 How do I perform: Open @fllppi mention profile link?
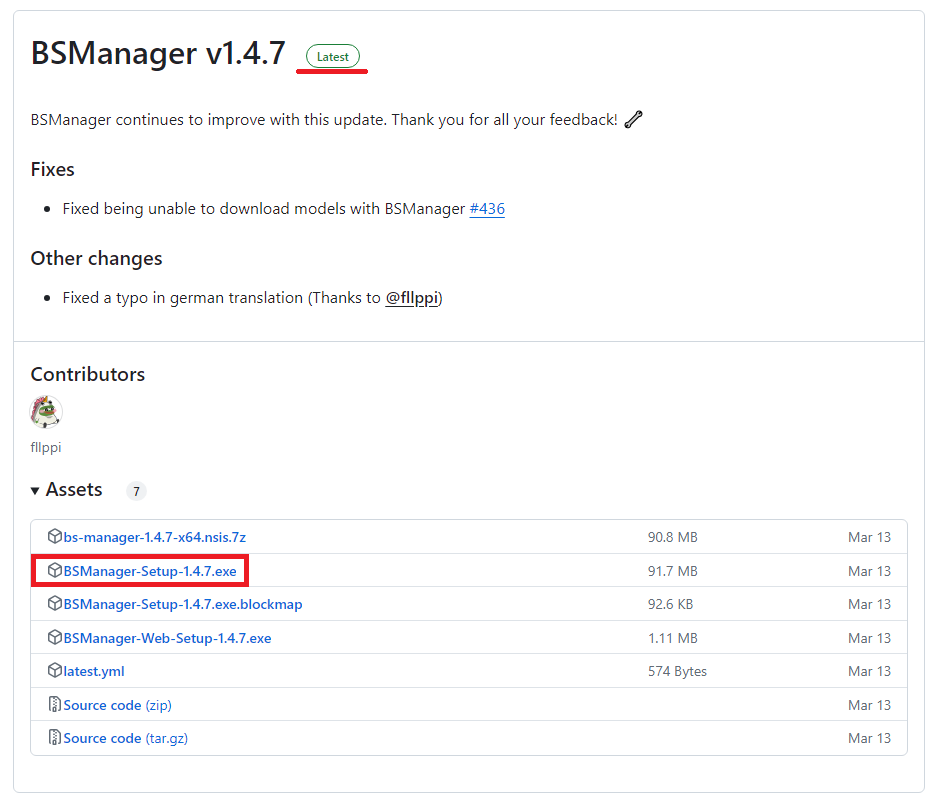pyautogui.click(x=412, y=298)
